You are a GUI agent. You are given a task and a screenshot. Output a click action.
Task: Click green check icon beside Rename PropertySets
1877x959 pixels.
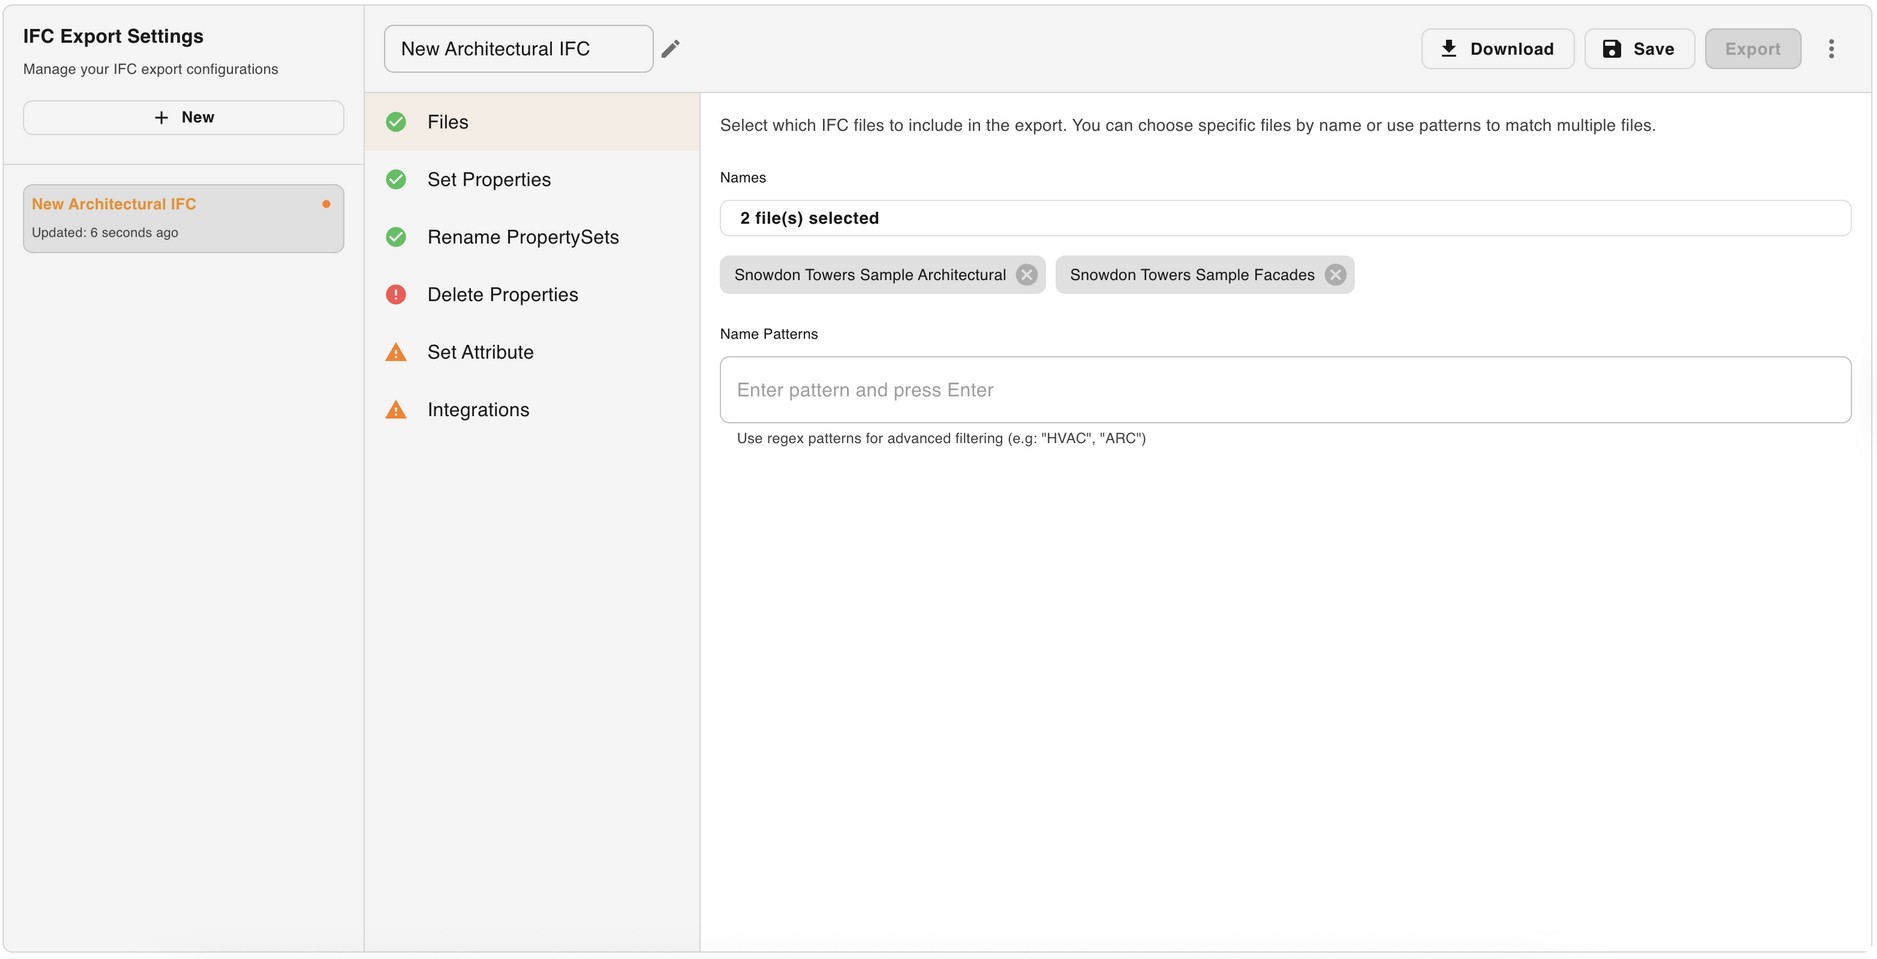tap(396, 237)
